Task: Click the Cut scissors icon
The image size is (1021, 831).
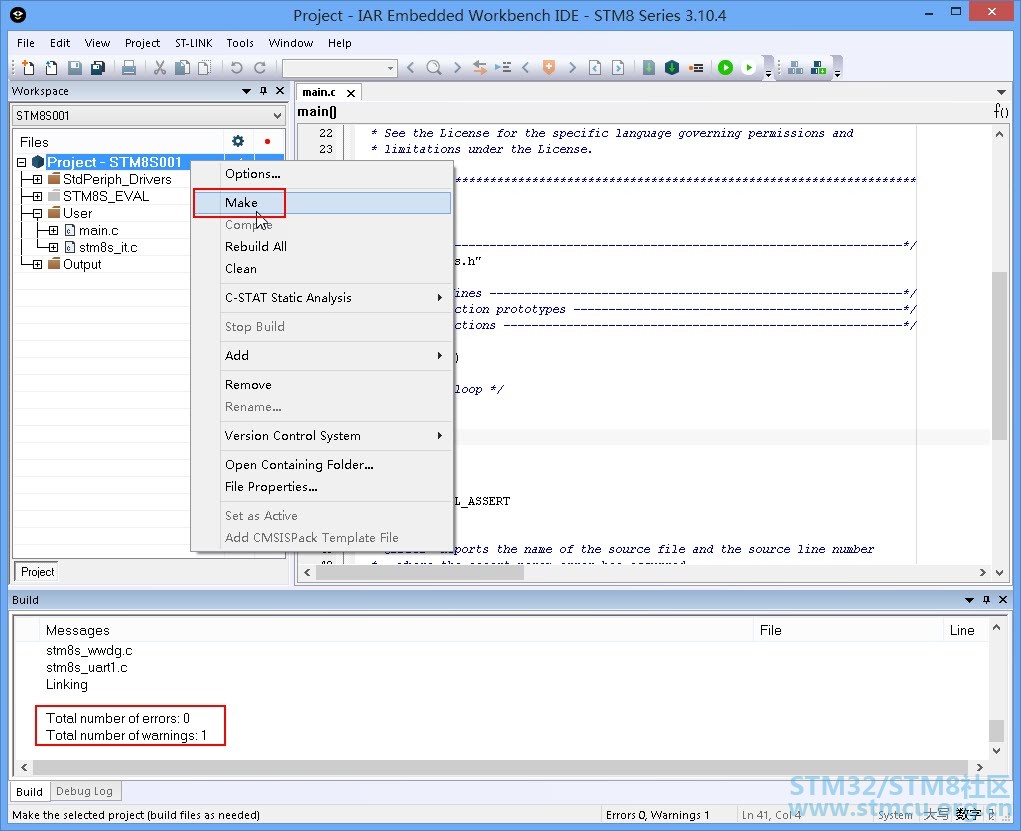Action: (x=160, y=68)
